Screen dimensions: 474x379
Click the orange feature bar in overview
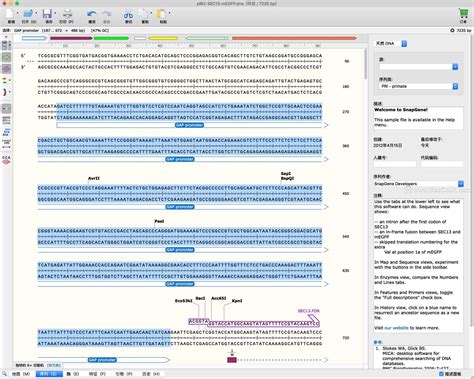pos(294,38)
